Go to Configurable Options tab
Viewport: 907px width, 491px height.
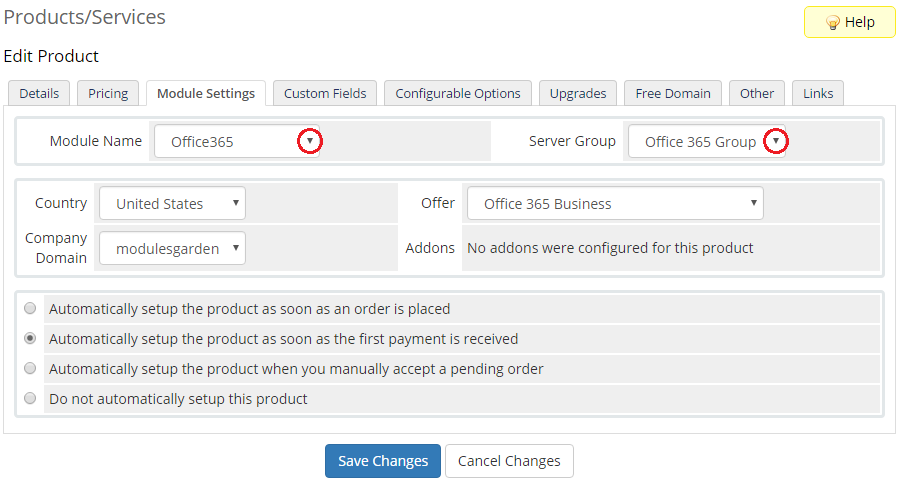click(458, 93)
